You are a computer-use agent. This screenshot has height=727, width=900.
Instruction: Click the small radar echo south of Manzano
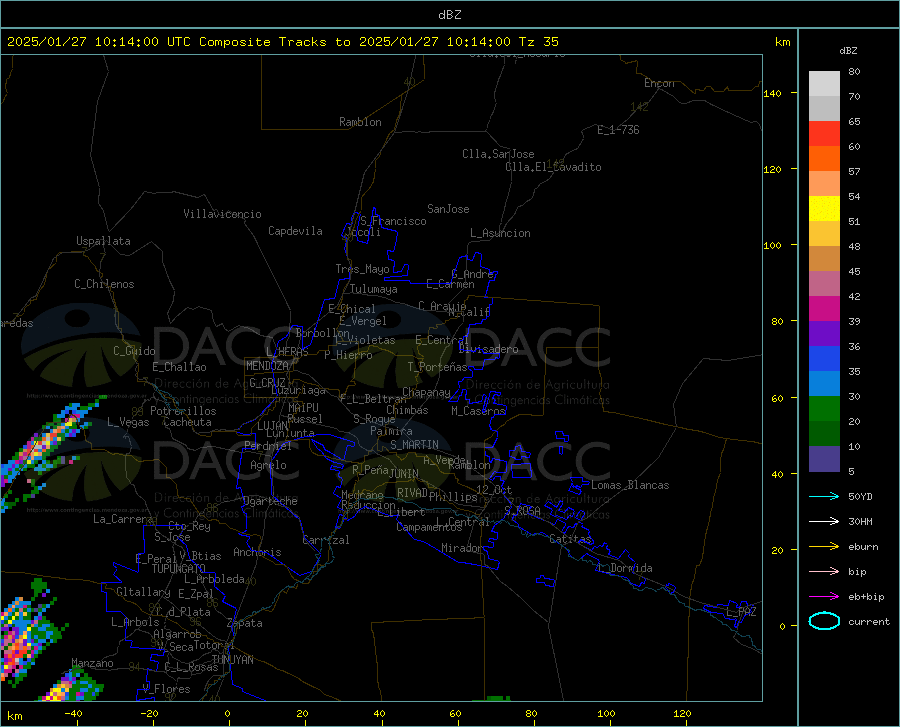72,686
